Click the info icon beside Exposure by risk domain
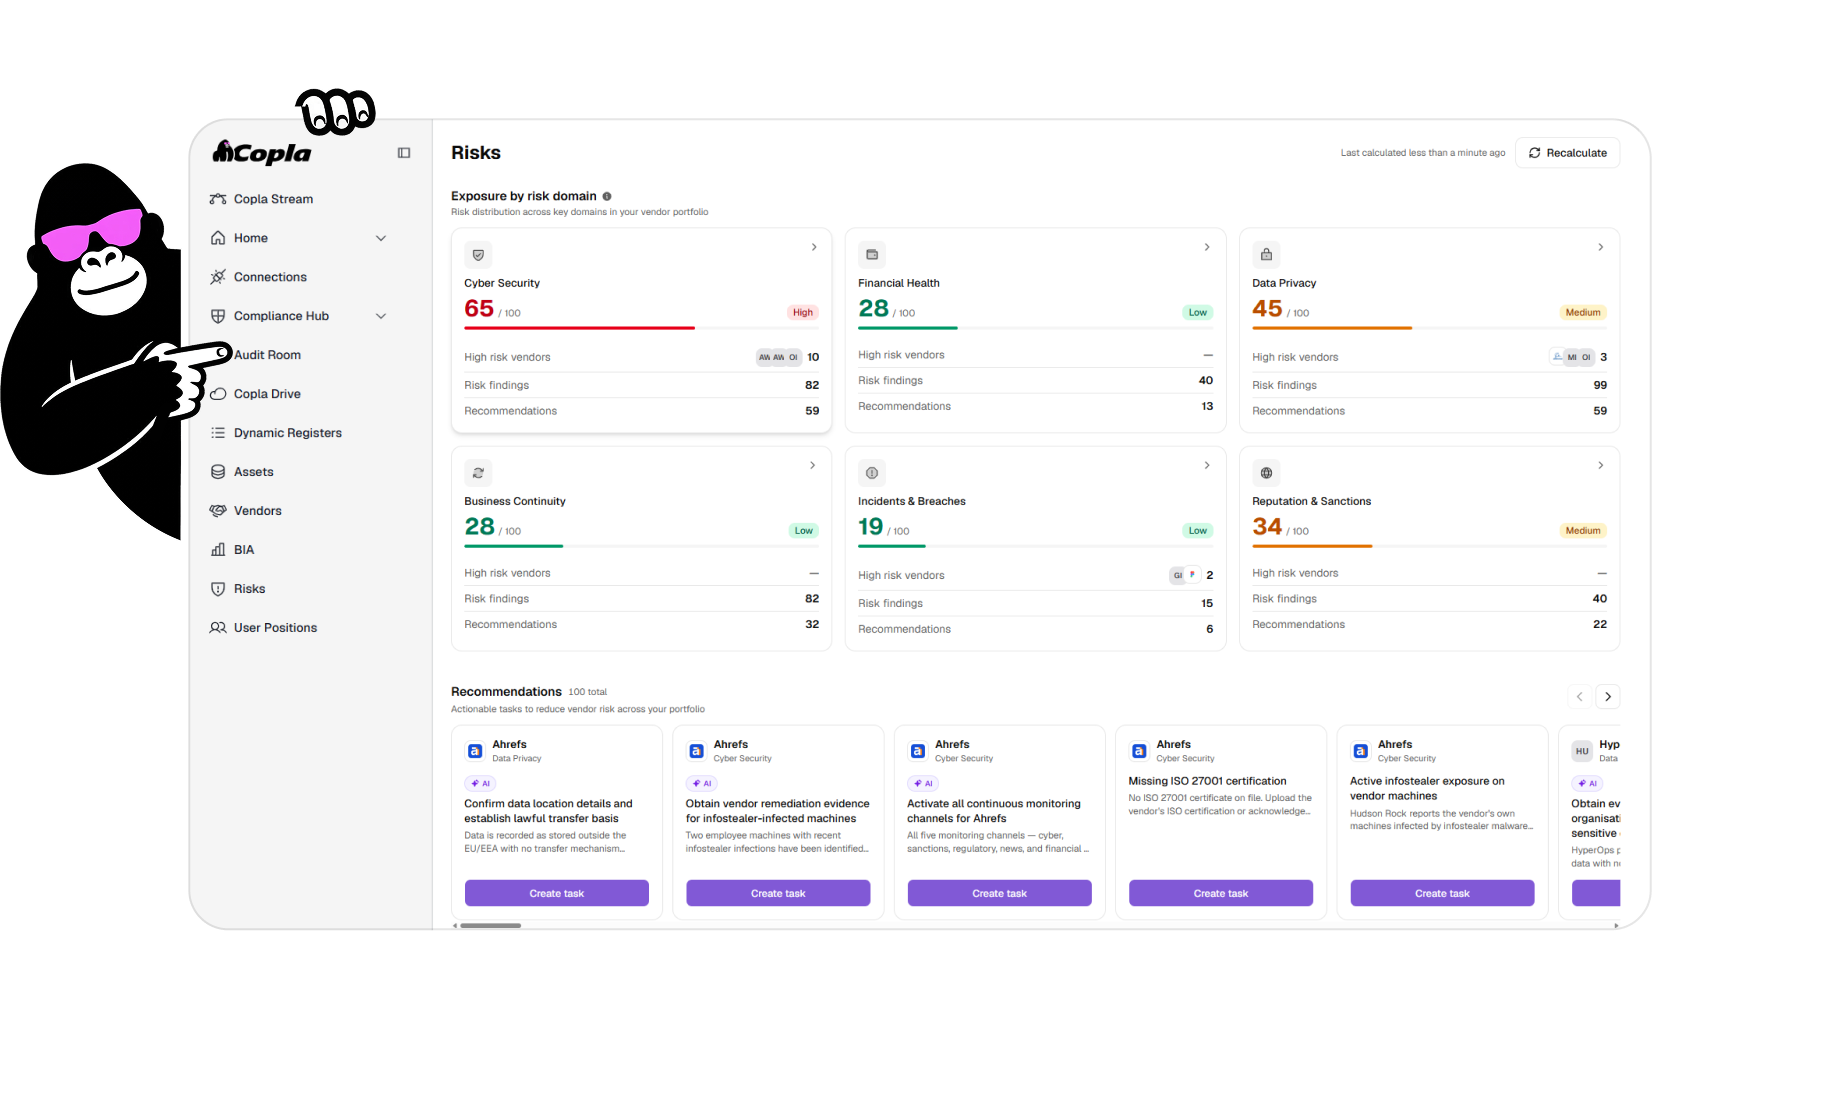 point(607,196)
